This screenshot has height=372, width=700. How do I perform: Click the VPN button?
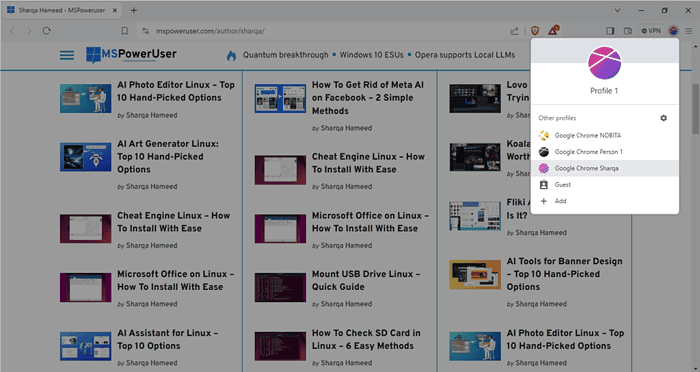tap(651, 31)
